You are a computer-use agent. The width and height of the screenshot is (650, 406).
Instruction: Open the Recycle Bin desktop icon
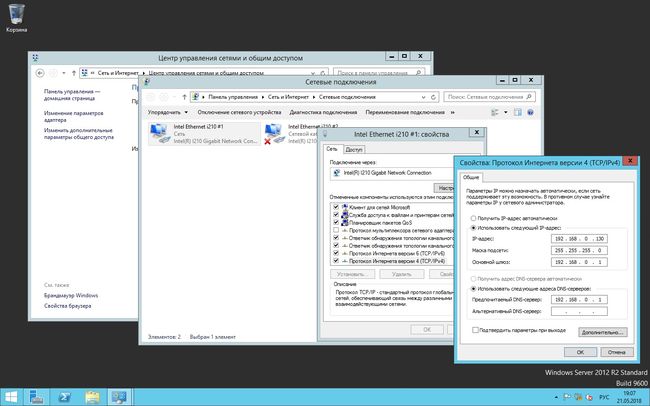[x=17, y=18]
